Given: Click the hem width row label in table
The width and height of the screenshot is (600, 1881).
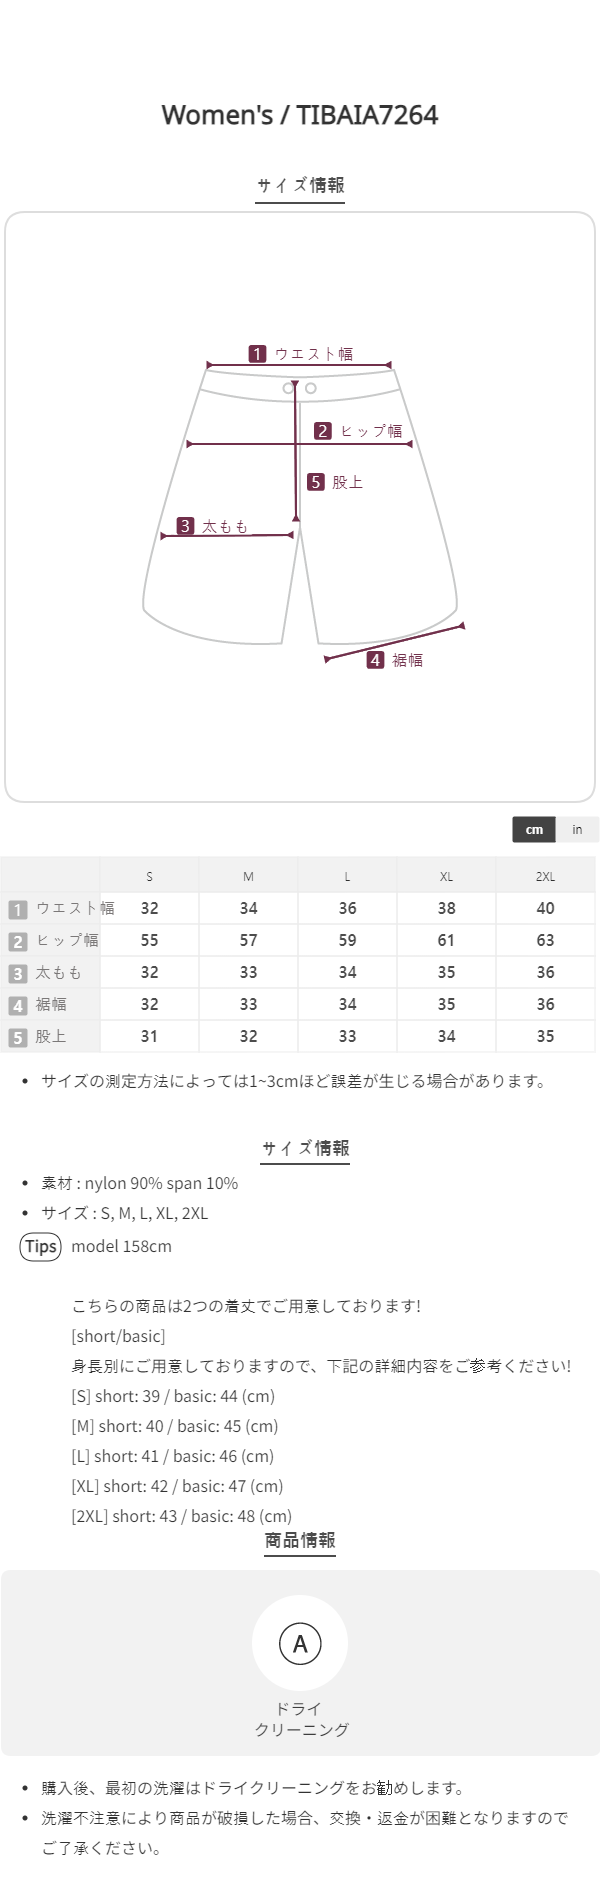Looking at the screenshot, I should 51,1004.
